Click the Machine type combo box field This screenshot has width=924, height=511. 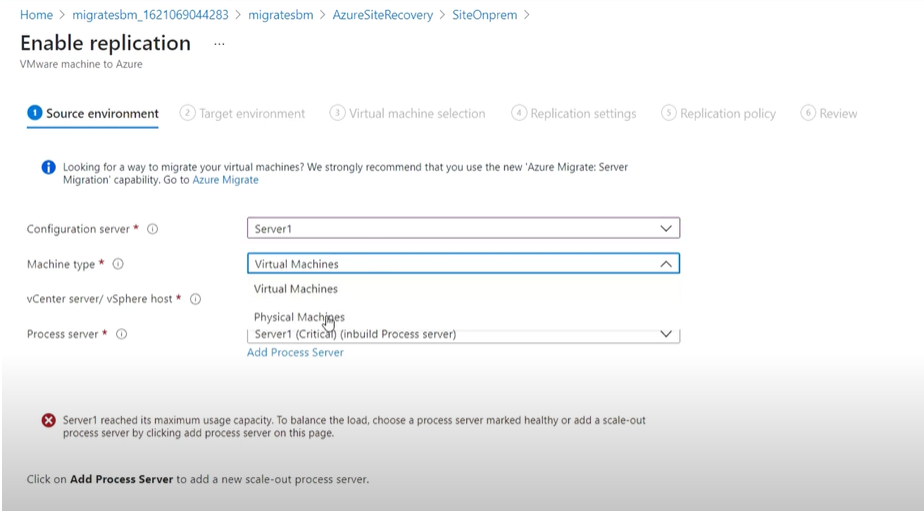(x=463, y=263)
